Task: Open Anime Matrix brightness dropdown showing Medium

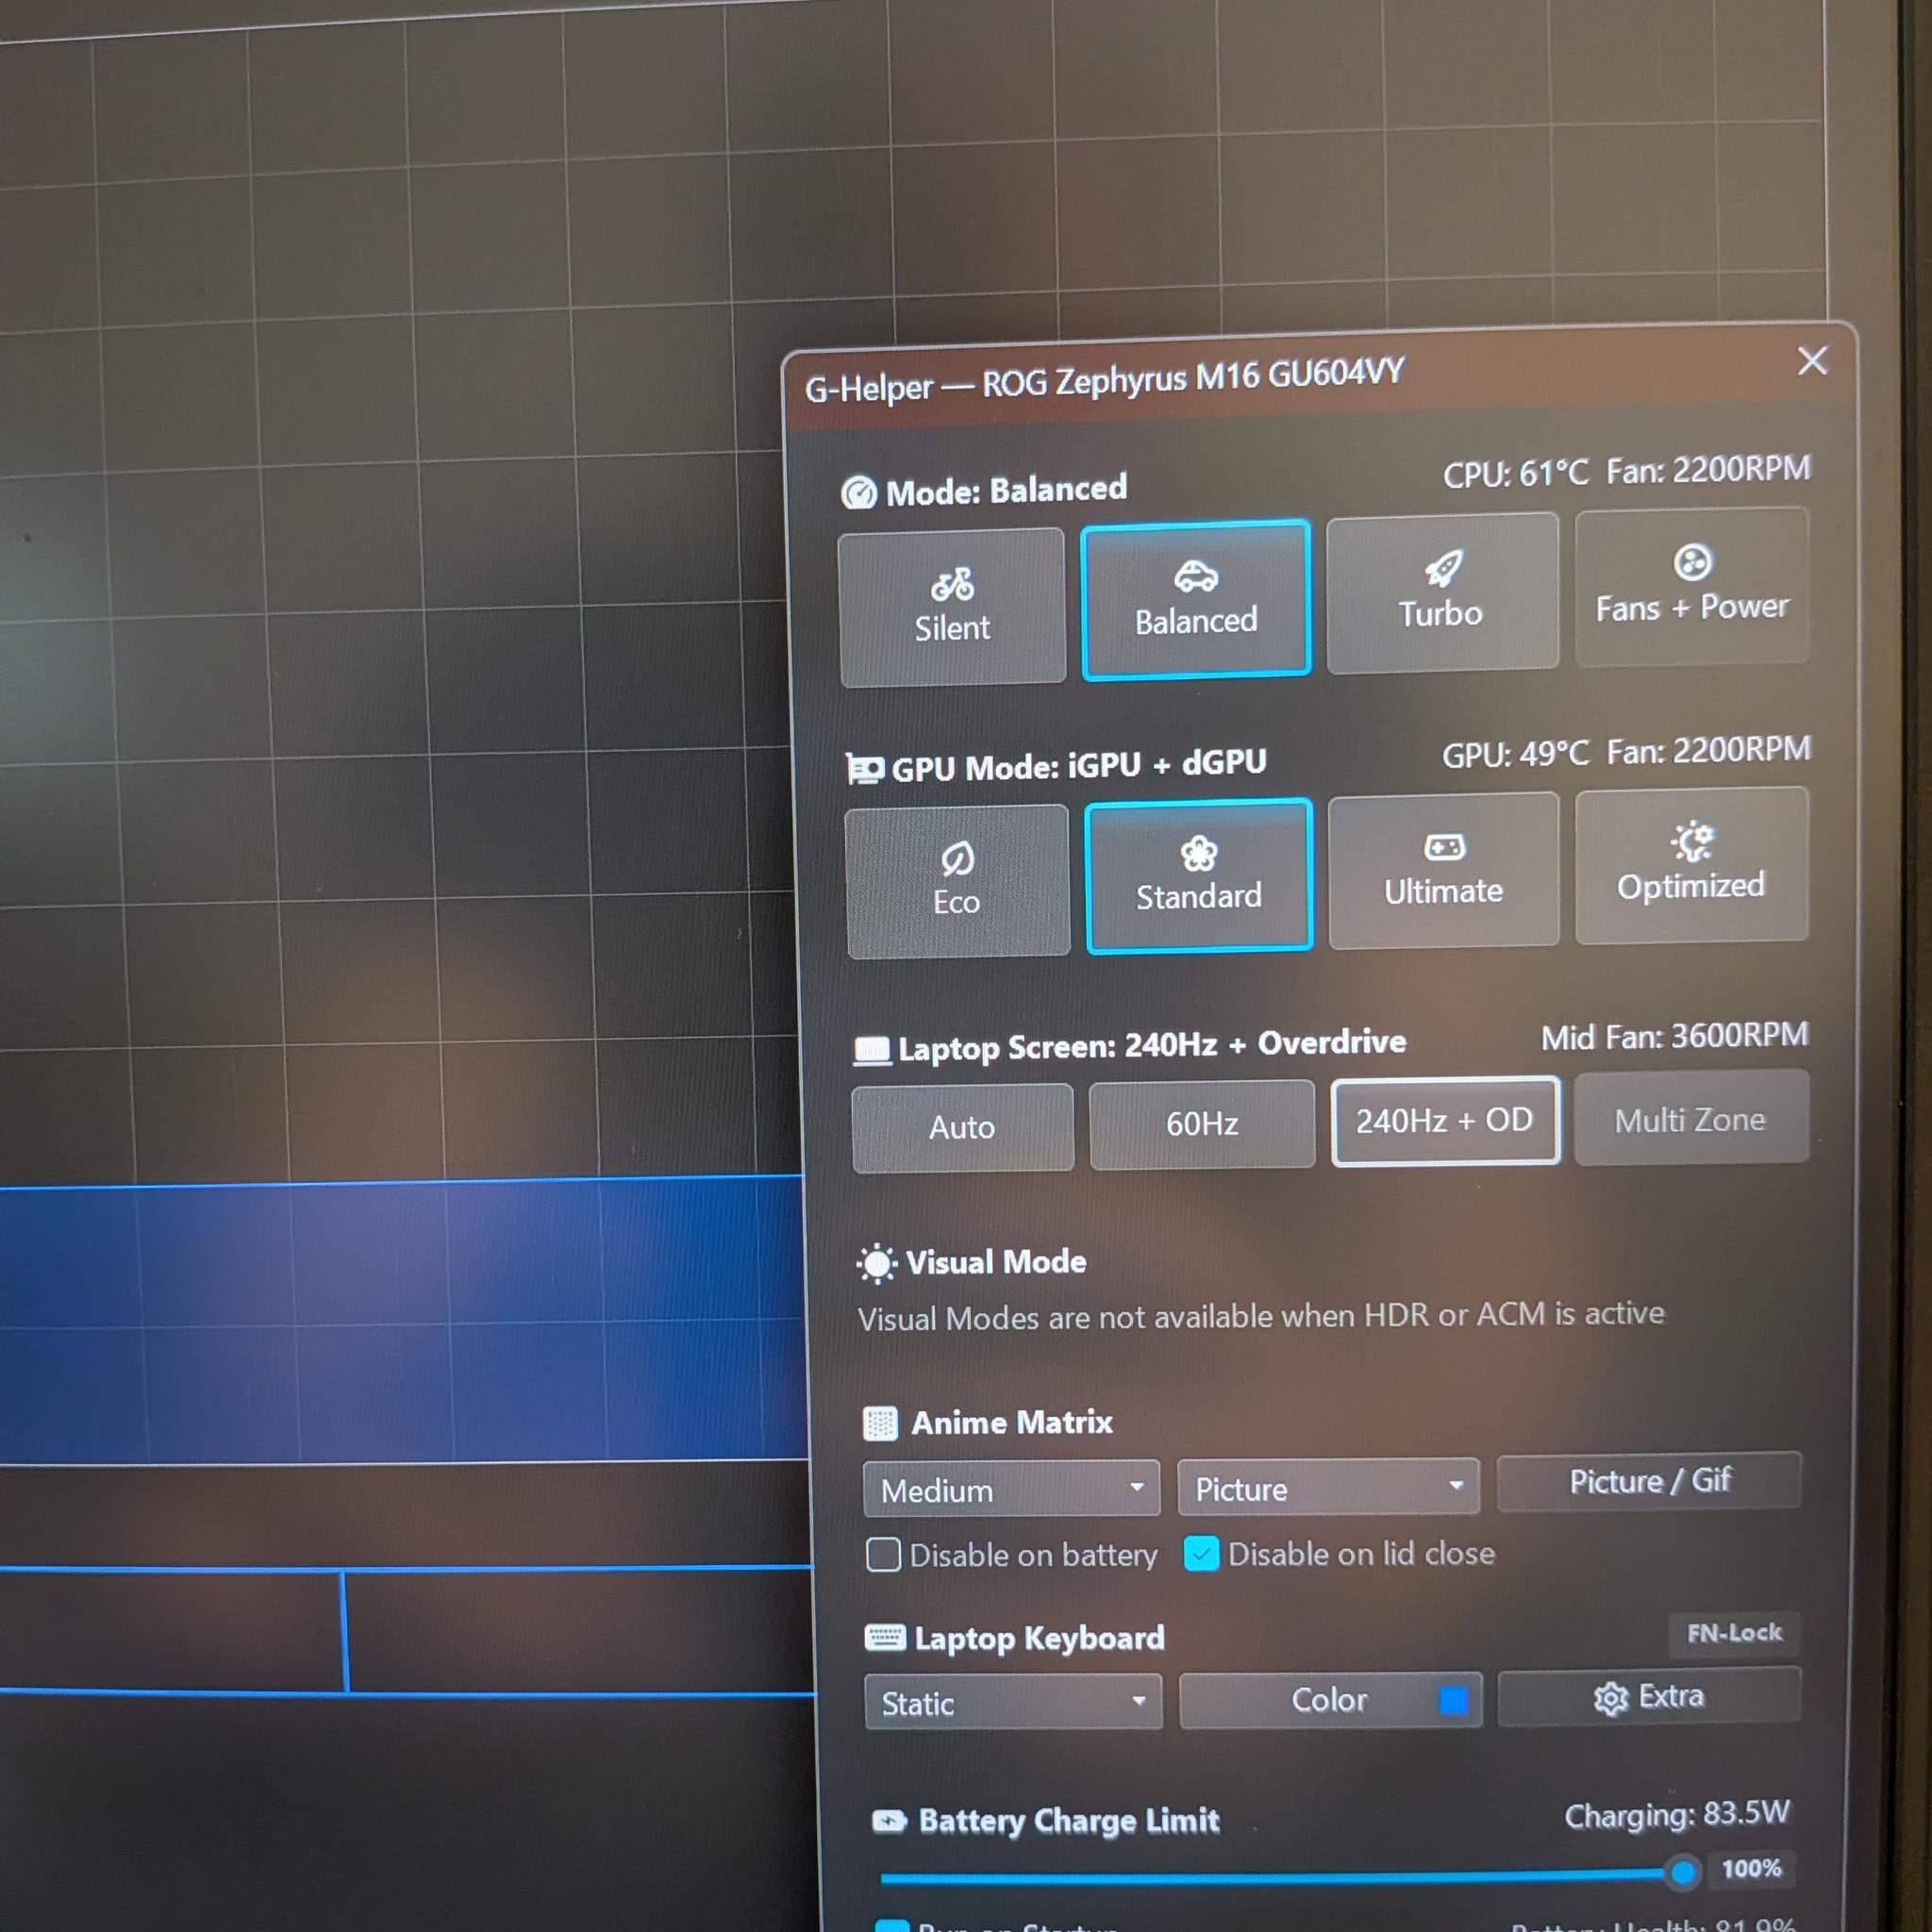Action: pyautogui.click(x=1011, y=1490)
